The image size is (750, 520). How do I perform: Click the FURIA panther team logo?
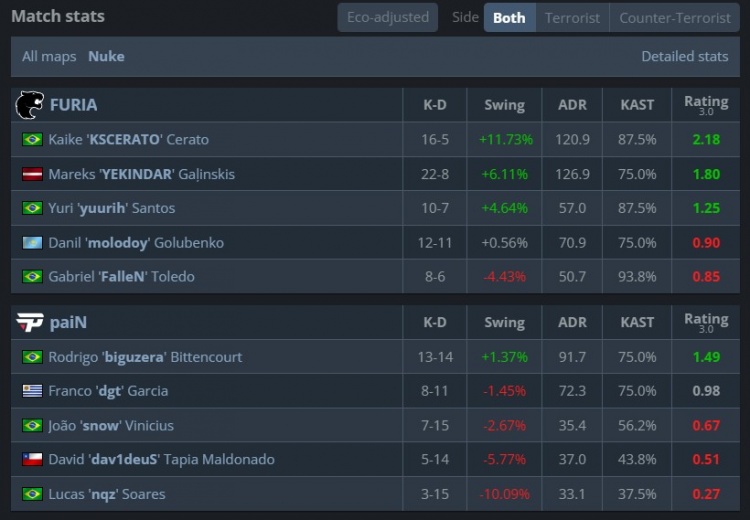(x=29, y=104)
